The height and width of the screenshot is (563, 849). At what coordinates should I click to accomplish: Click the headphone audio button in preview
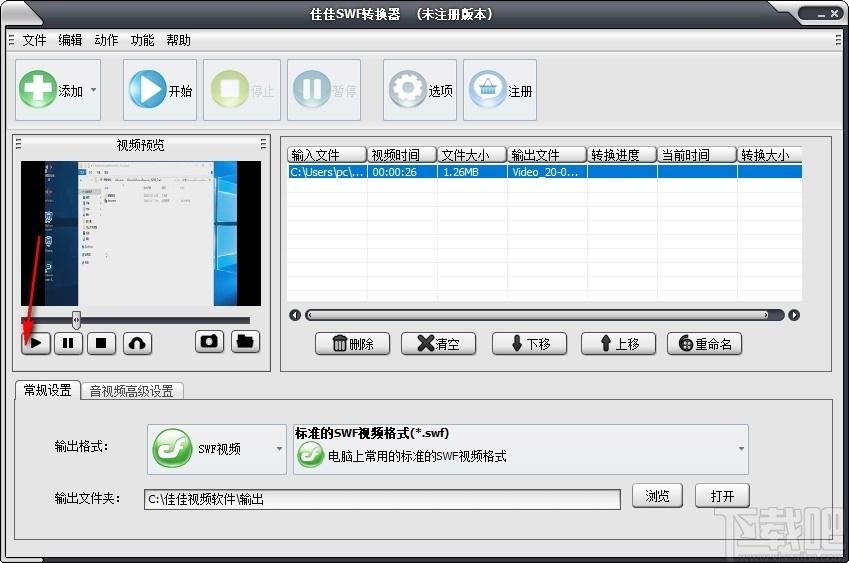[138, 343]
